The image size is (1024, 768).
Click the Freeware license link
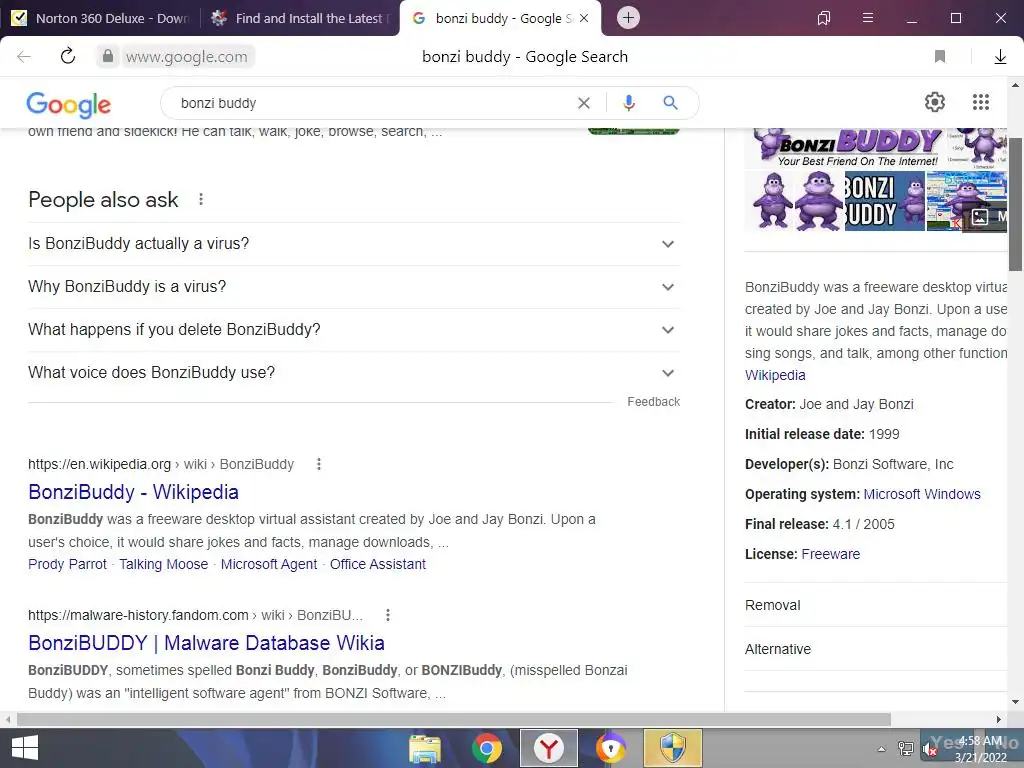[831, 554]
